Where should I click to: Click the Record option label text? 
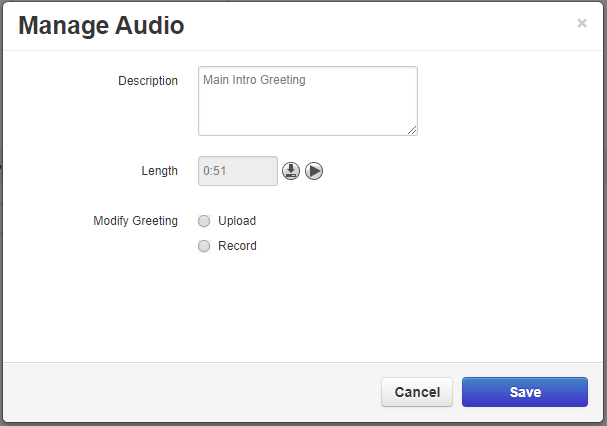[x=237, y=246]
